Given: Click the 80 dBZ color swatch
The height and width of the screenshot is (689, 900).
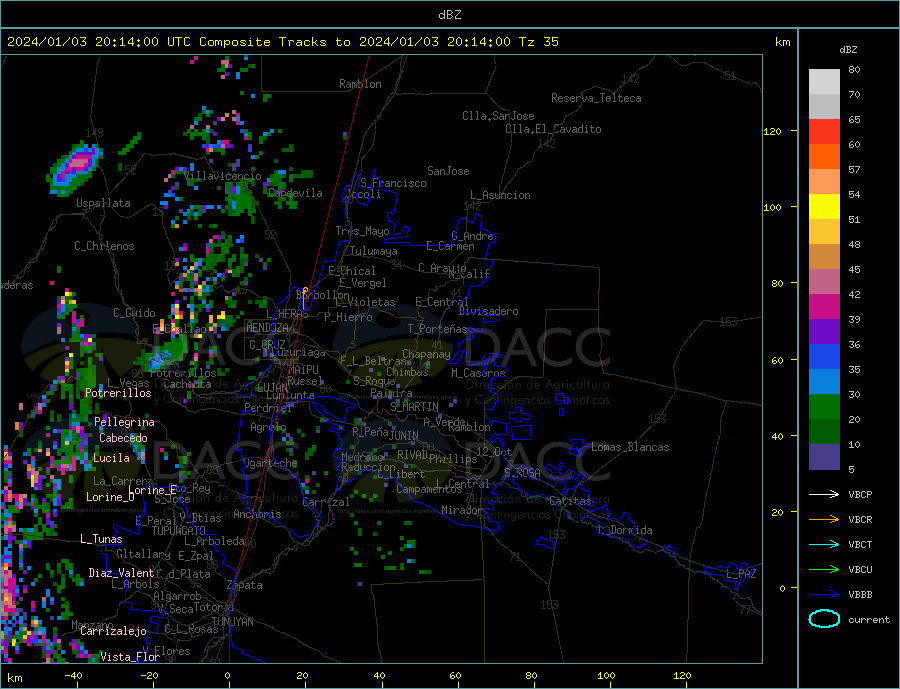Looking at the screenshot, I should tap(824, 82).
